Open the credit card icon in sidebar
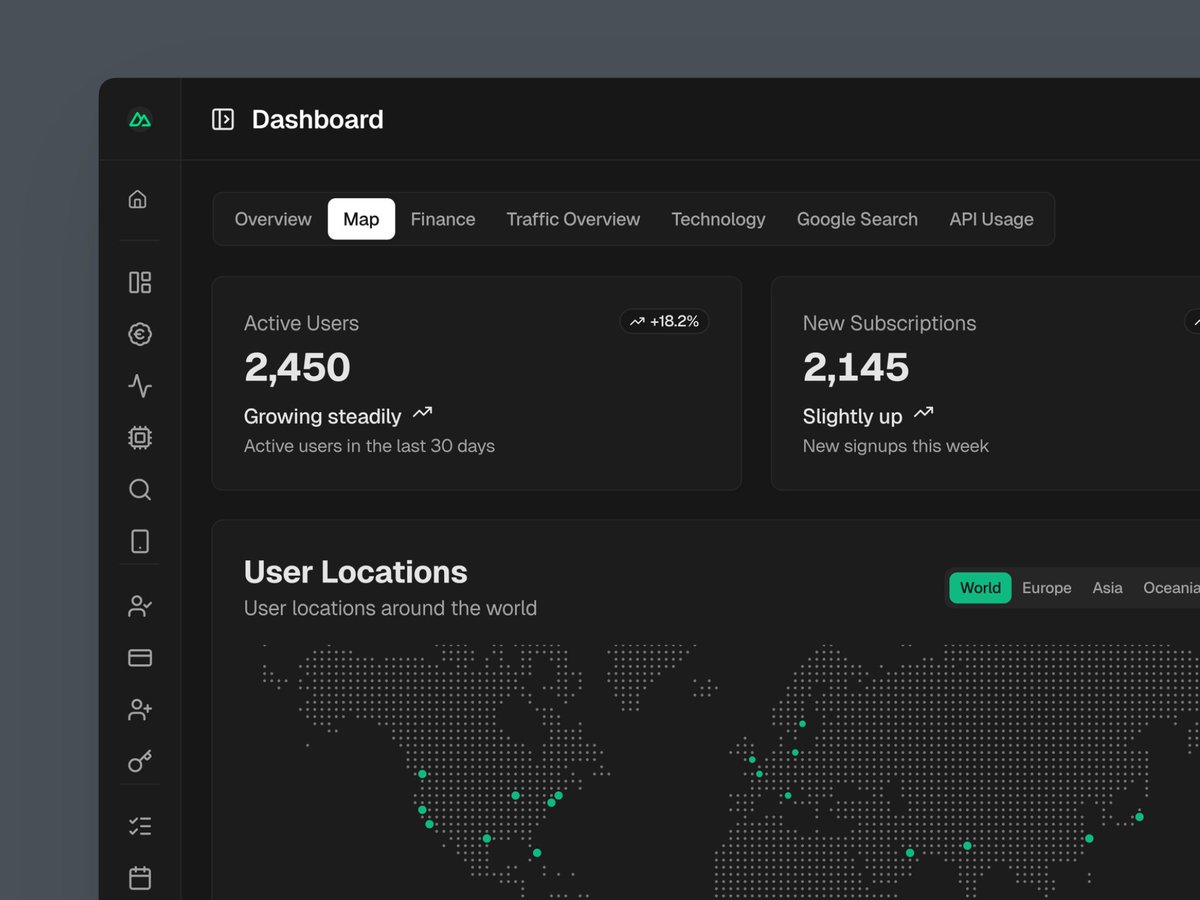The image size is (1200, 900). point(140,658)
